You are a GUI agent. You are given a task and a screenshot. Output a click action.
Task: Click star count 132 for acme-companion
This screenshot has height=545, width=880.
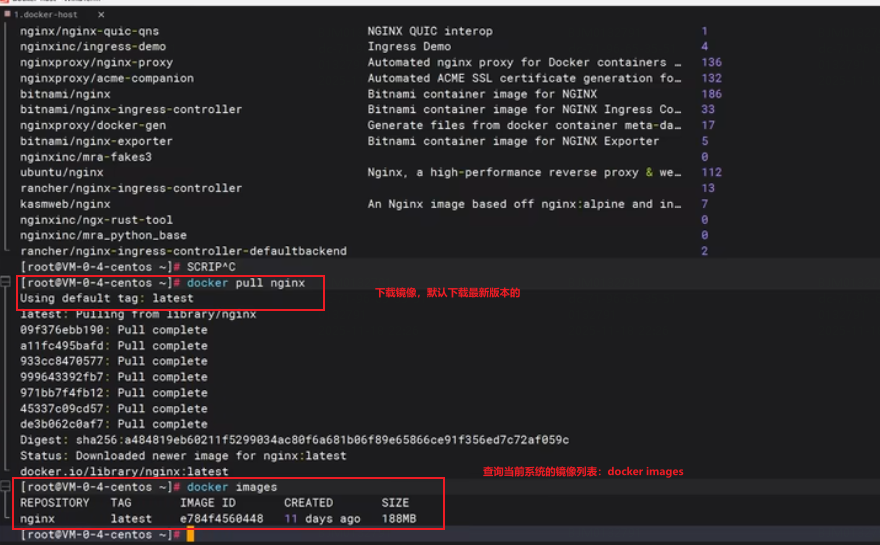pos(711,78)
